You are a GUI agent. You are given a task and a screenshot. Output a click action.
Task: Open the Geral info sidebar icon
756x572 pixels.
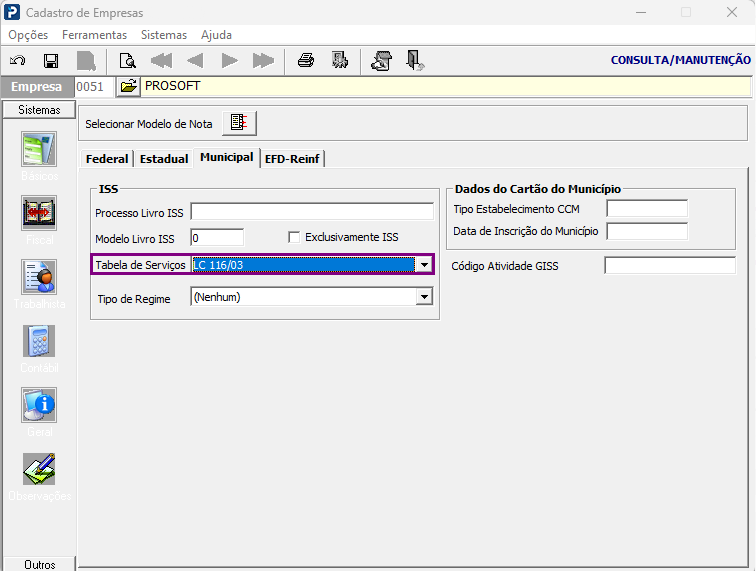[x=39, y=405]
